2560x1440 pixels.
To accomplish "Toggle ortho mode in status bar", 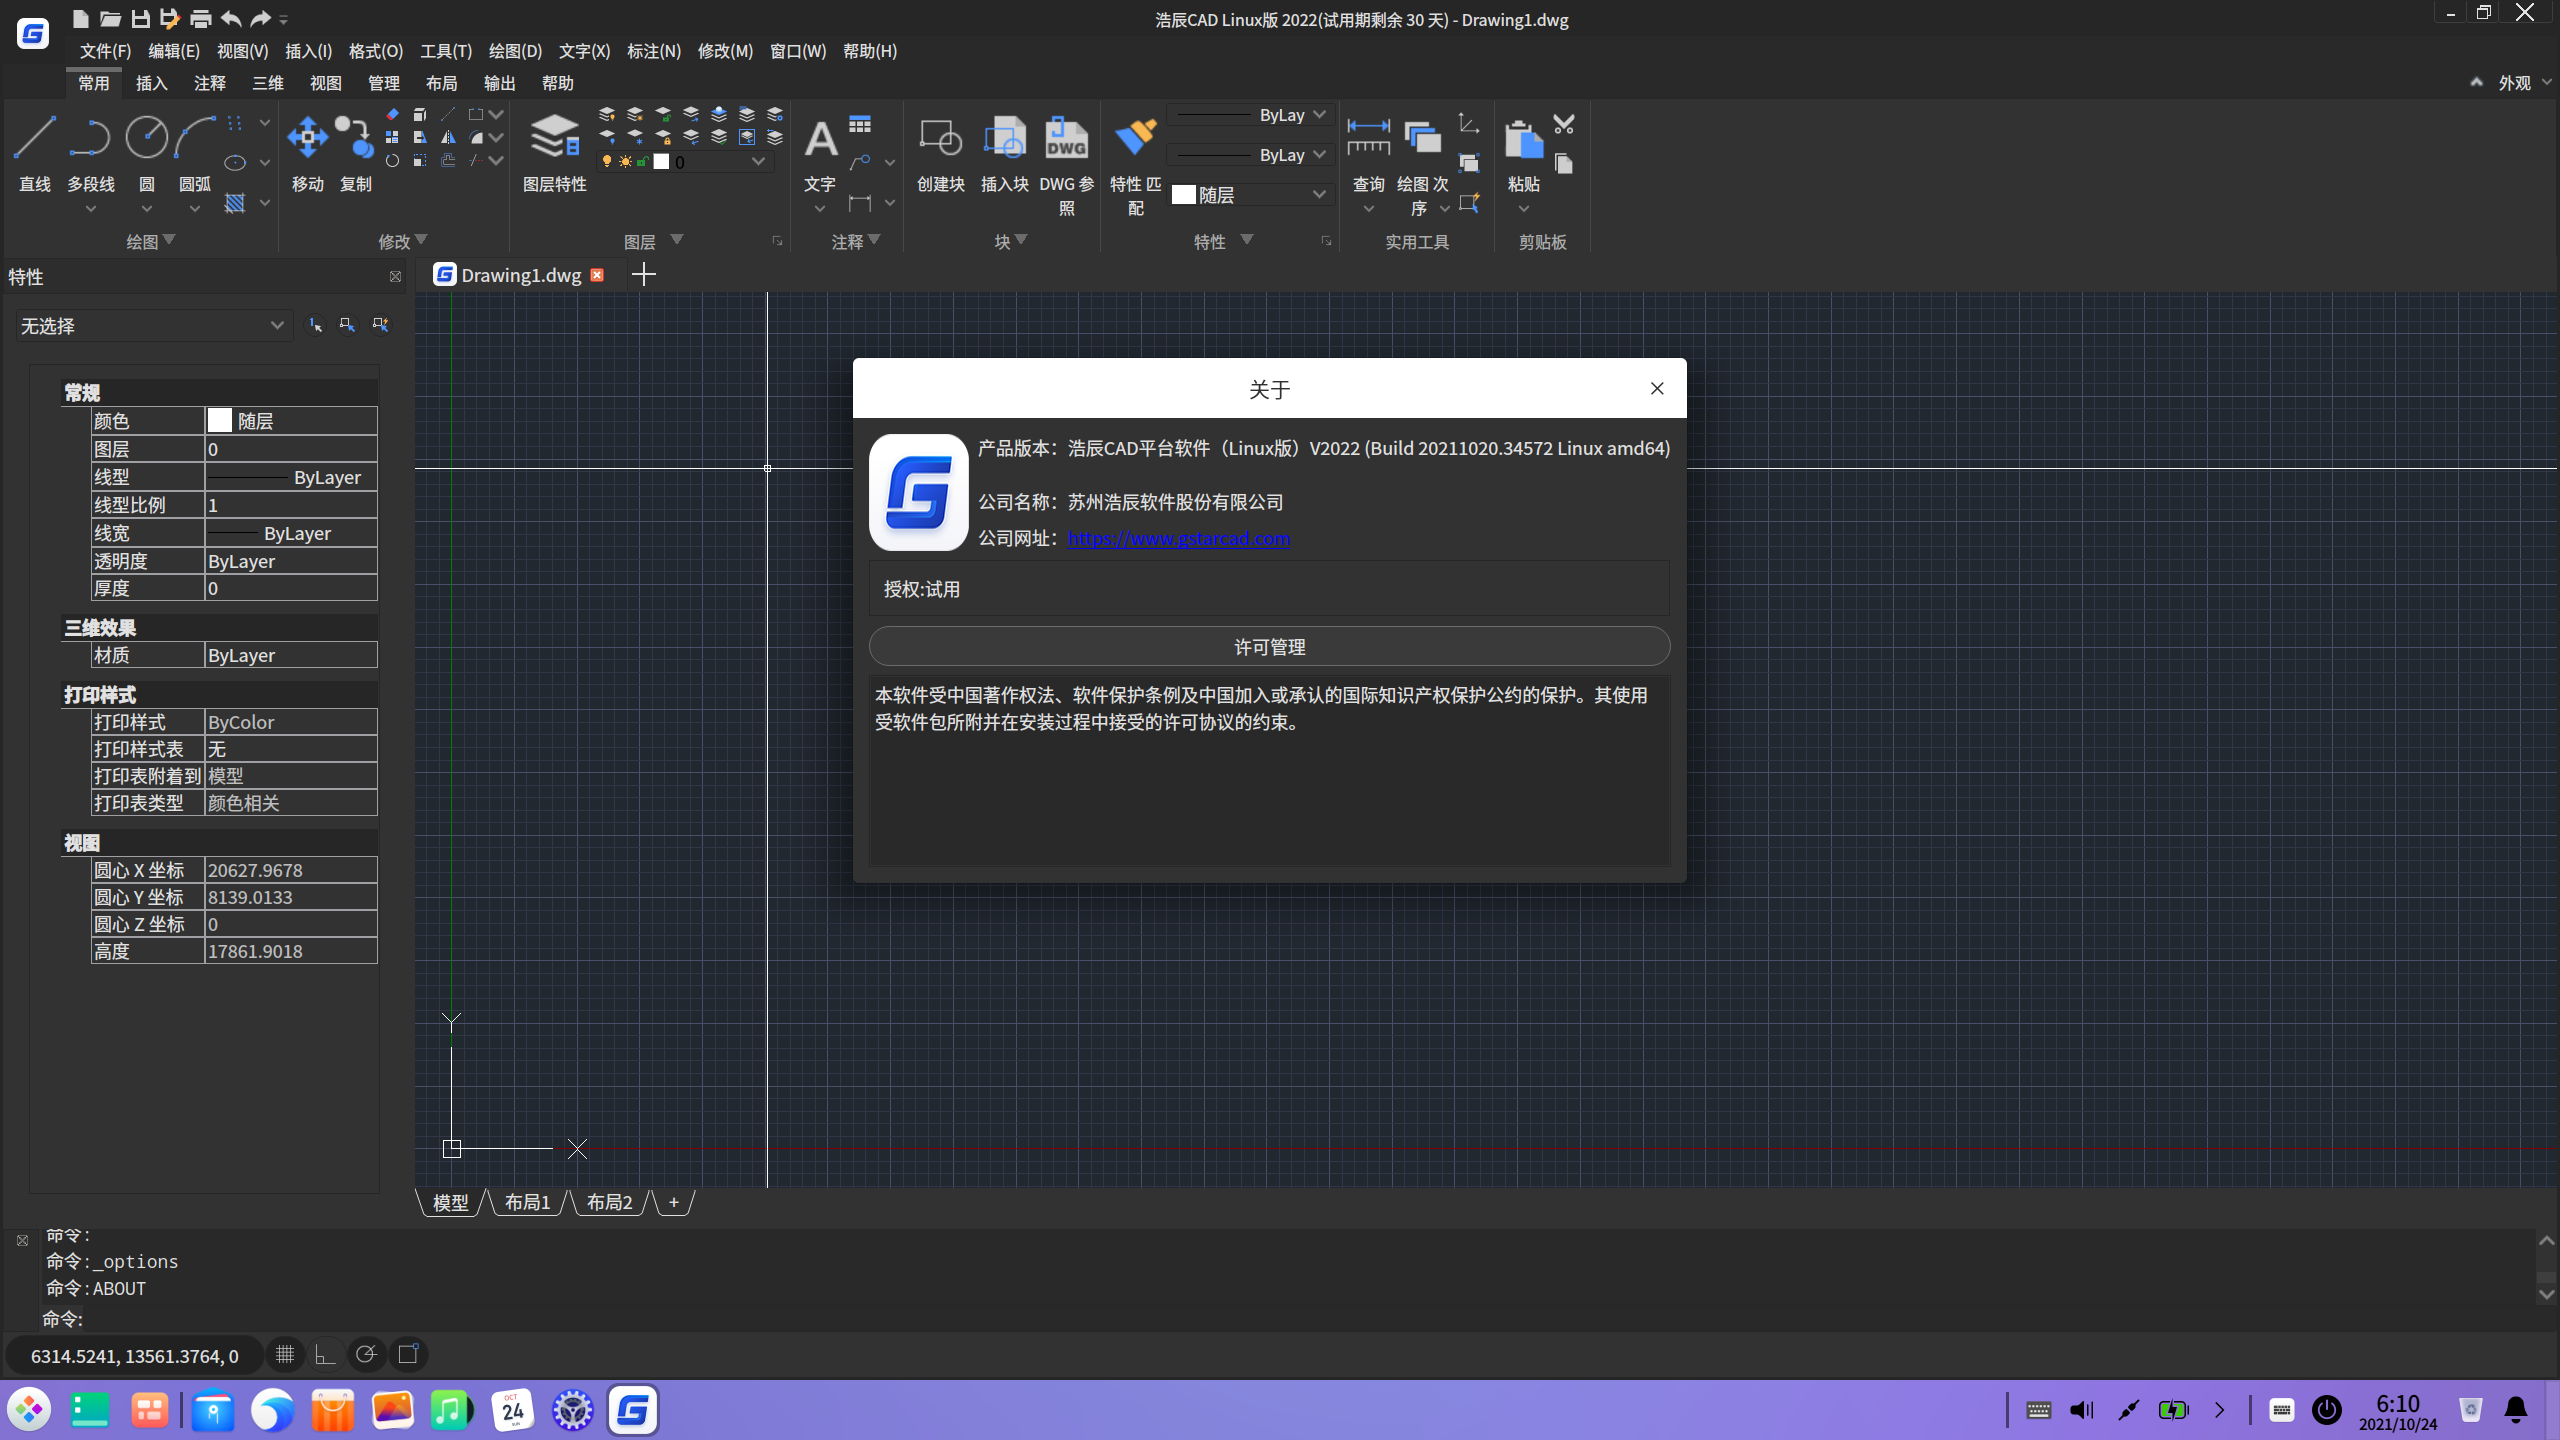I will [x=325, y=1354].
